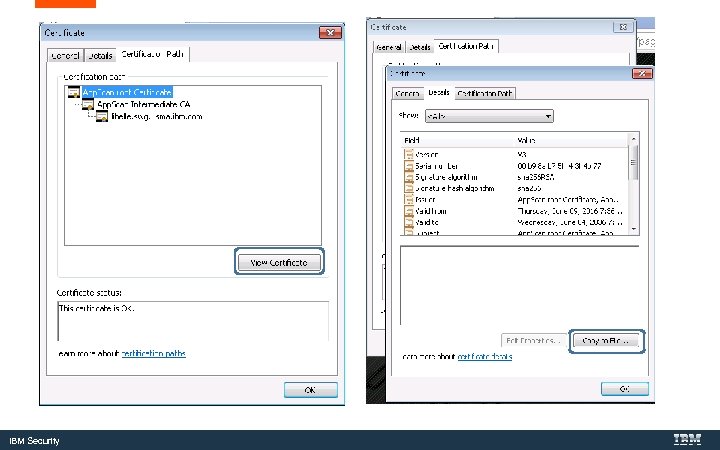Select Certification Path tab in left dialog
This screenshot has width=720, height=450.
pos(152,54)
